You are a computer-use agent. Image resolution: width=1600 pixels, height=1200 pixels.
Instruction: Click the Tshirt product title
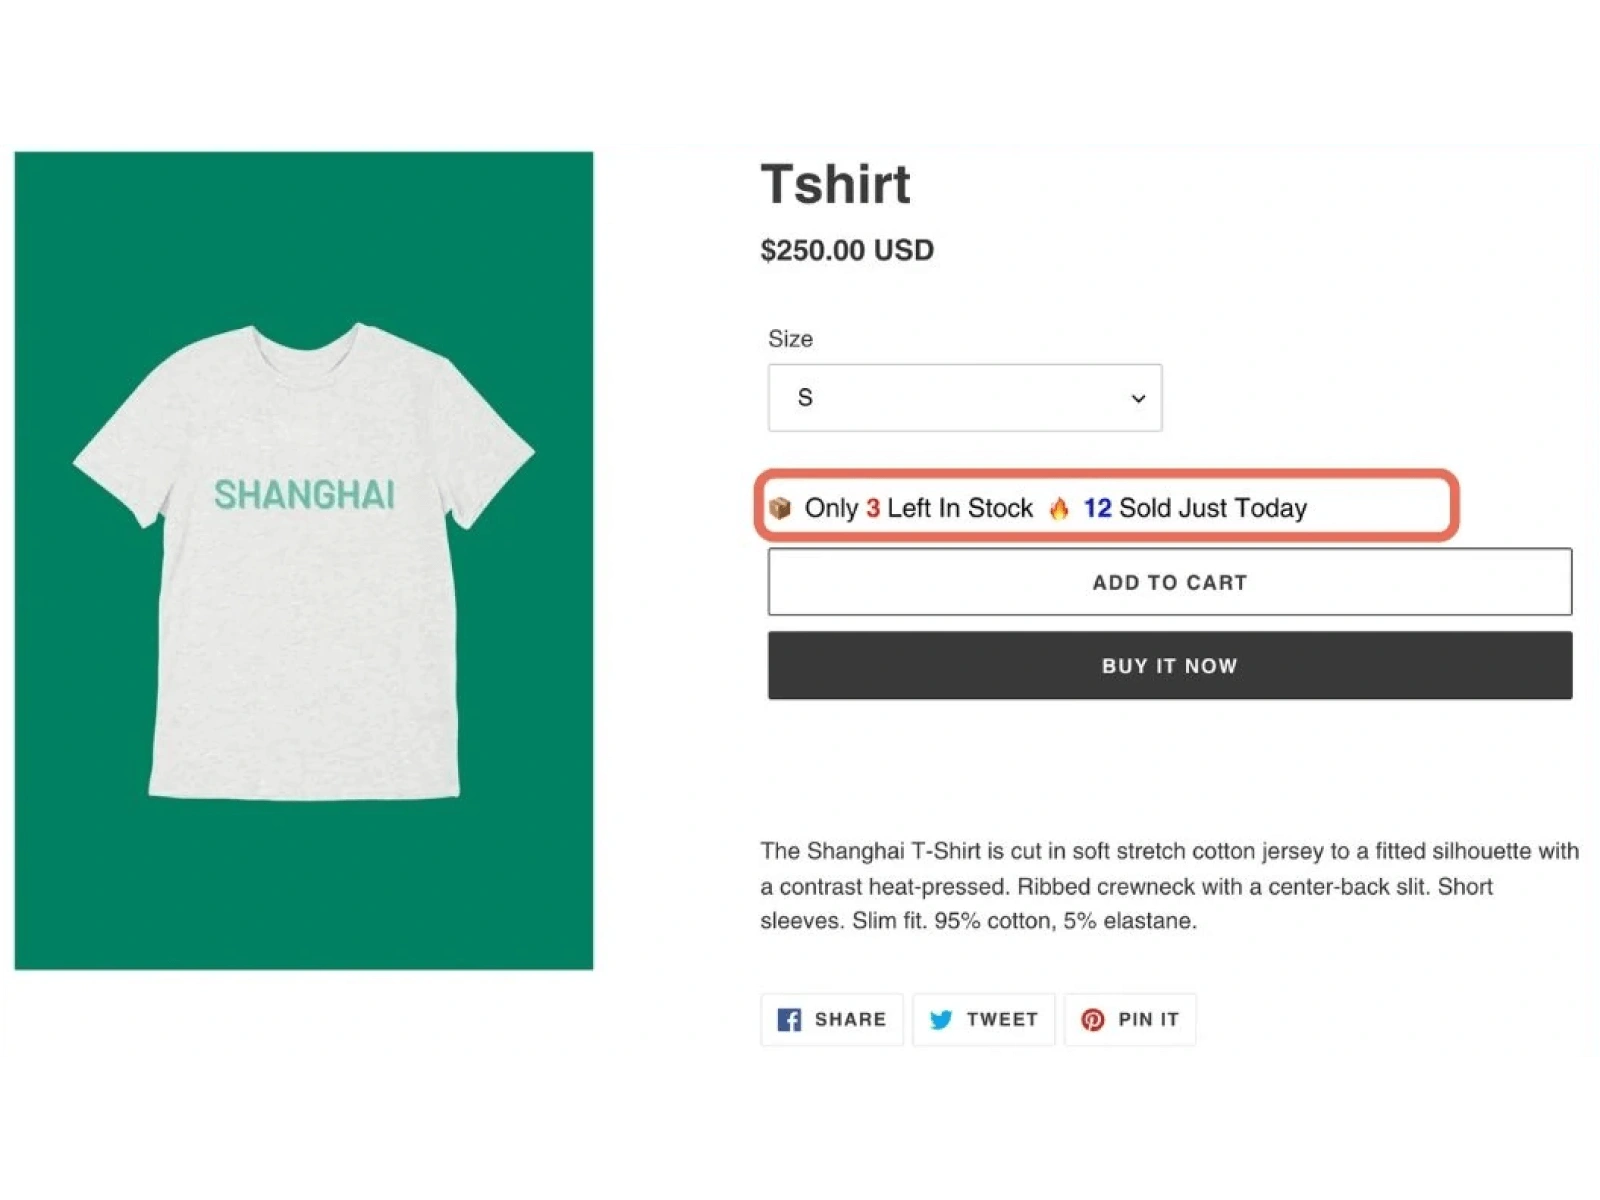click(836, 184)
